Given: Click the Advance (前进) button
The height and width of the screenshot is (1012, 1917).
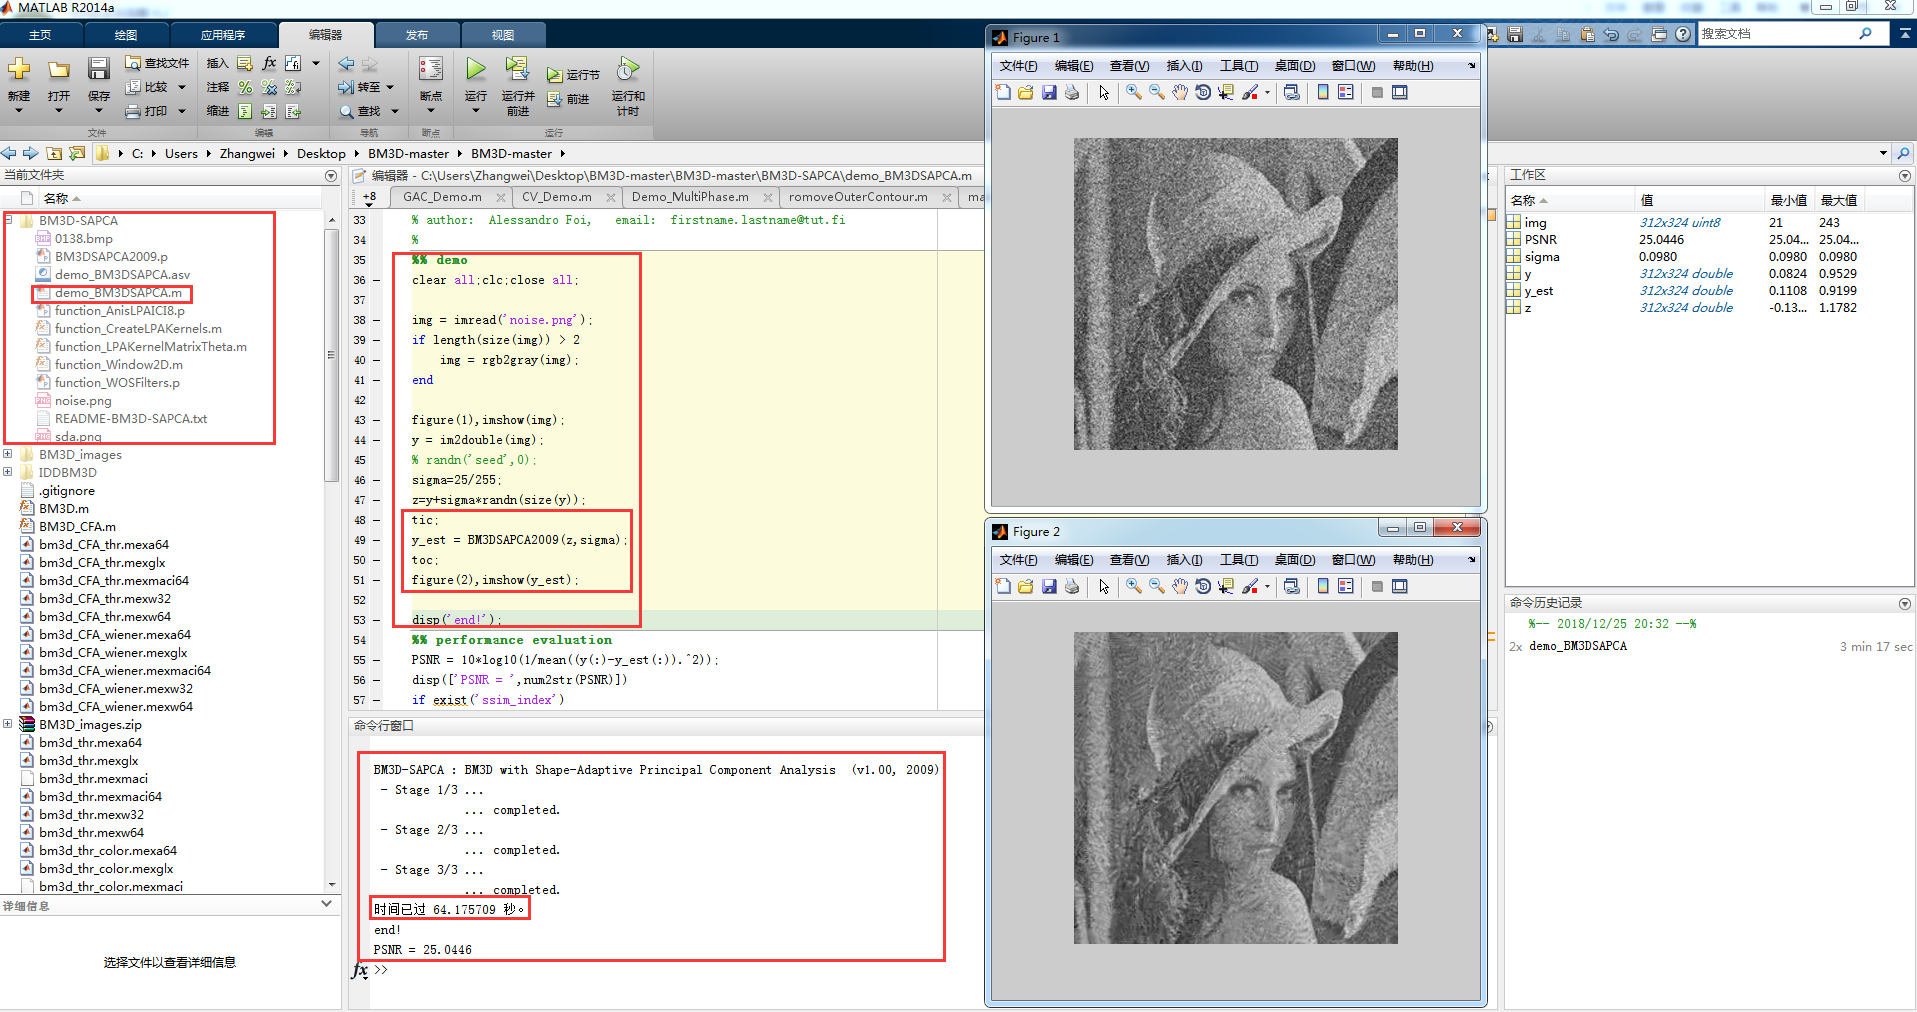Looking at the screenshot, I should pos(568,99).
